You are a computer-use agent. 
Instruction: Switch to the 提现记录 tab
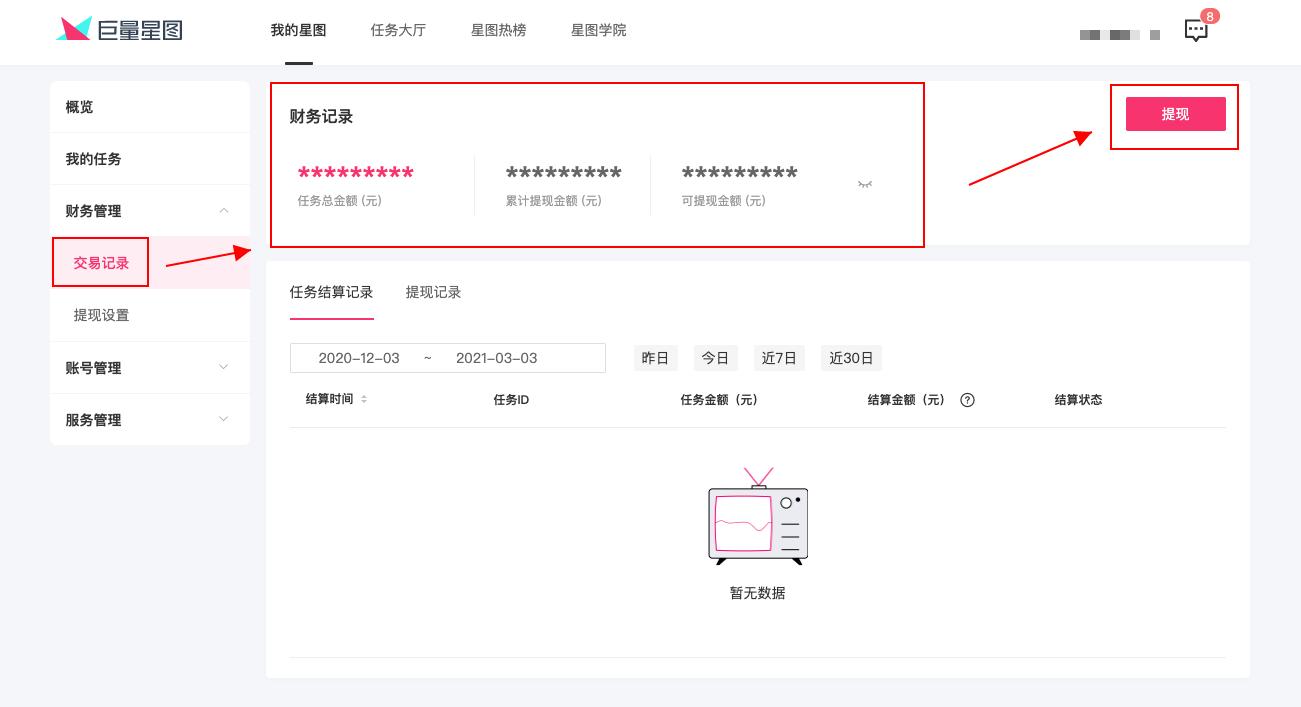click(434, 292)
